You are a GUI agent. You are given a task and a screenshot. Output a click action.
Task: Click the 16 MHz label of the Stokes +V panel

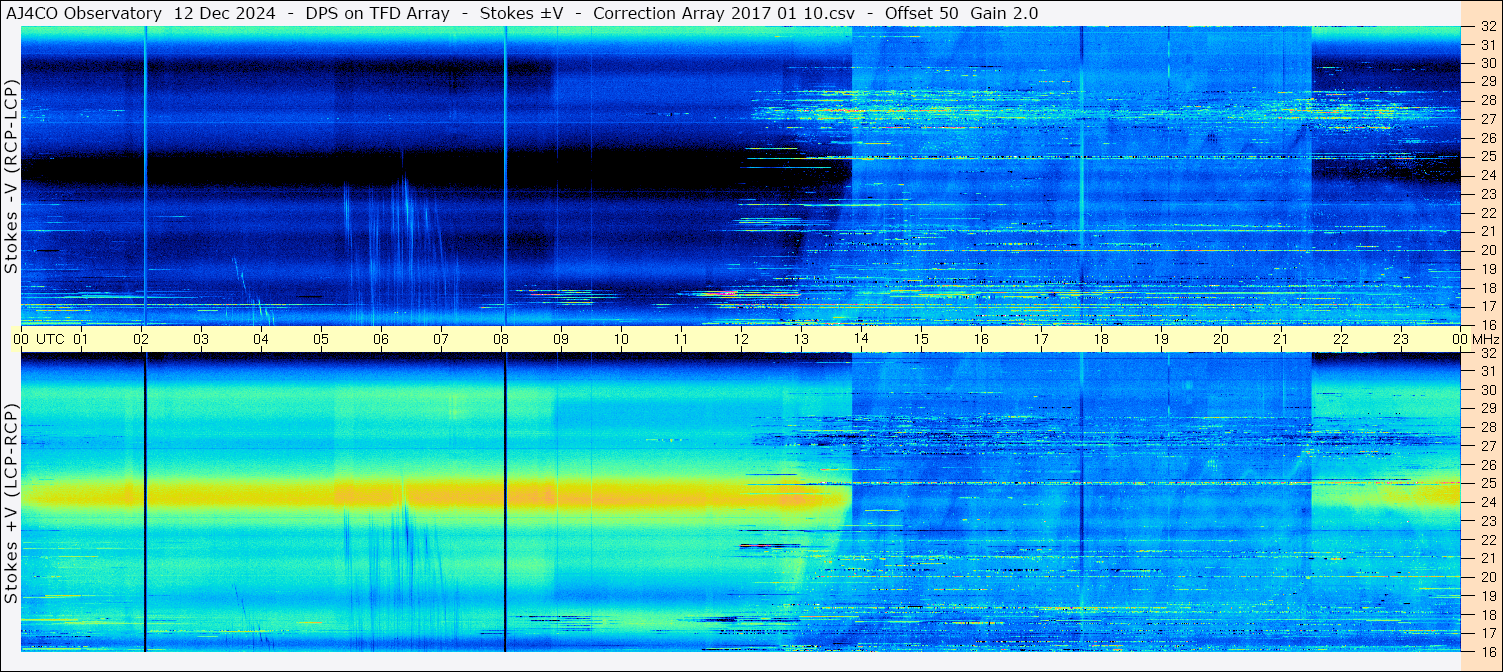click(x=1487, y=651)
